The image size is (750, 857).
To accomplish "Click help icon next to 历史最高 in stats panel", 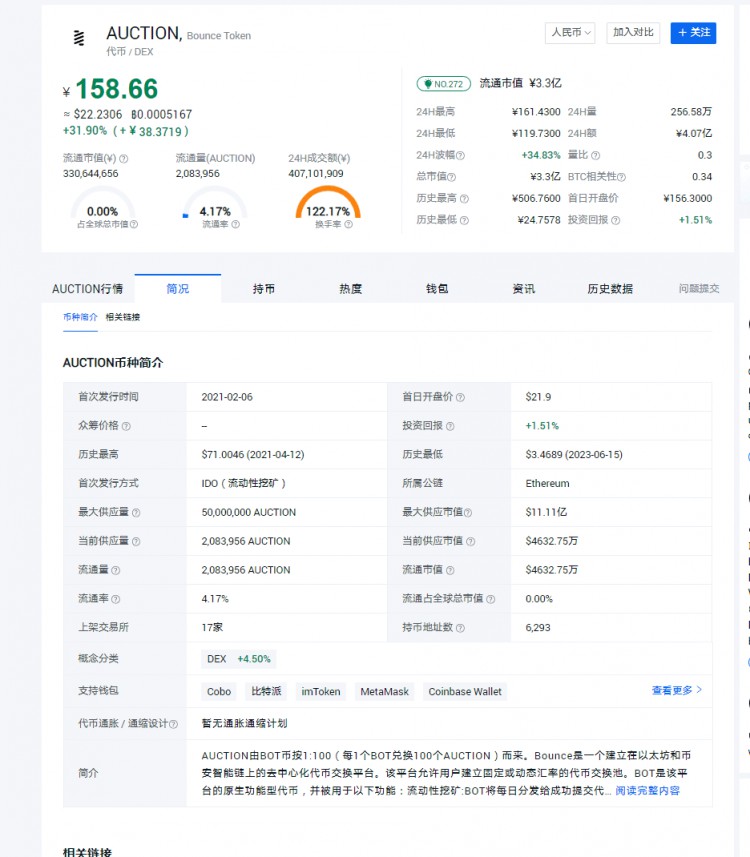I will pos(464,198).
